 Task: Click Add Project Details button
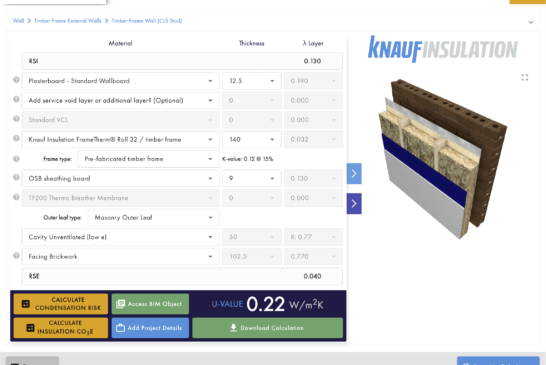150,327
